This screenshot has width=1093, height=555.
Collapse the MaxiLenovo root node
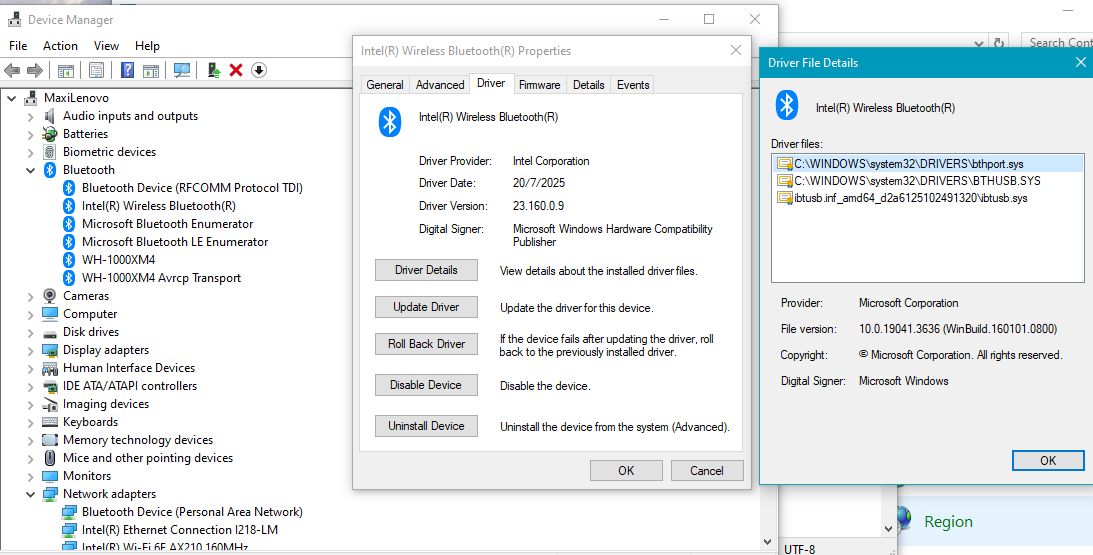tap(12, 98)
